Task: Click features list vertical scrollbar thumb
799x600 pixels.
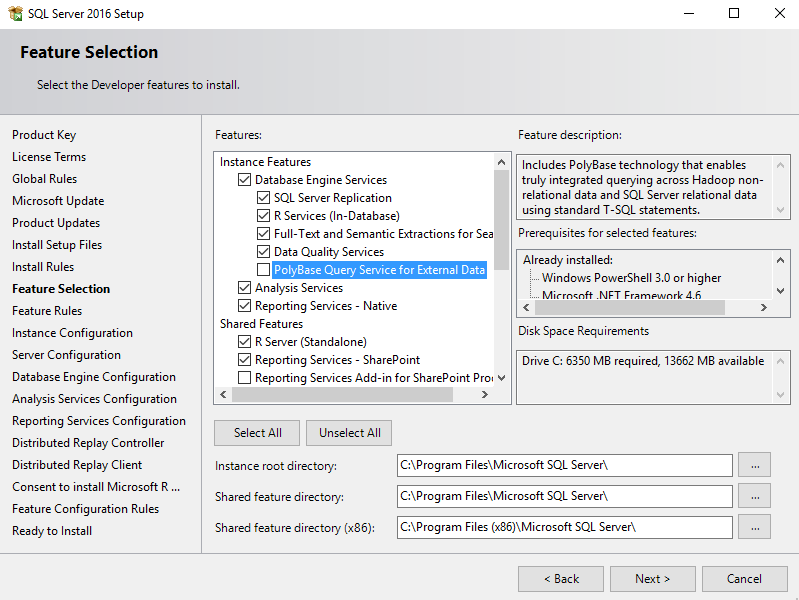Action: [x=501, y=220]
